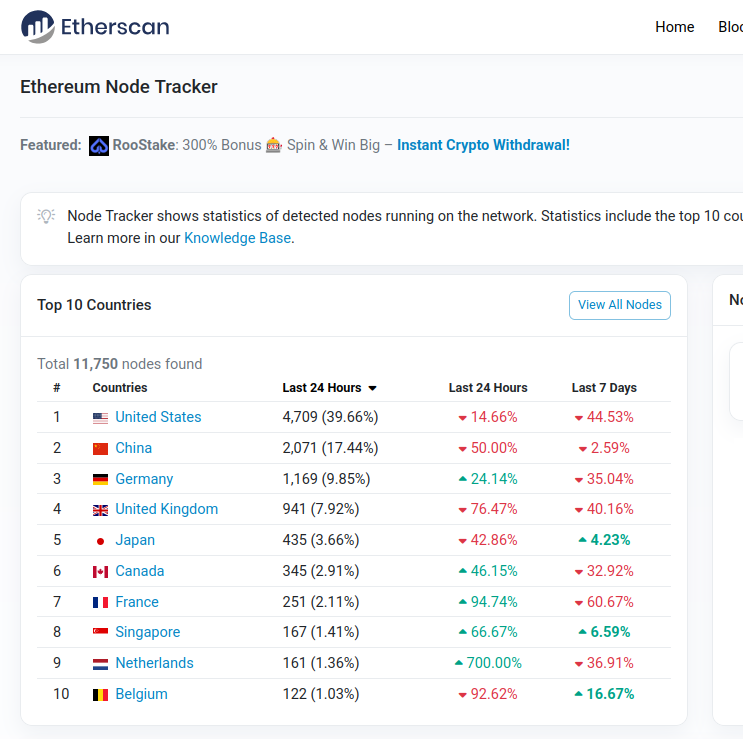This screenshot has height=739, width=743.
Task: Click the Japan flag icon
Action: pyautogui.click(x=100, y=541)
